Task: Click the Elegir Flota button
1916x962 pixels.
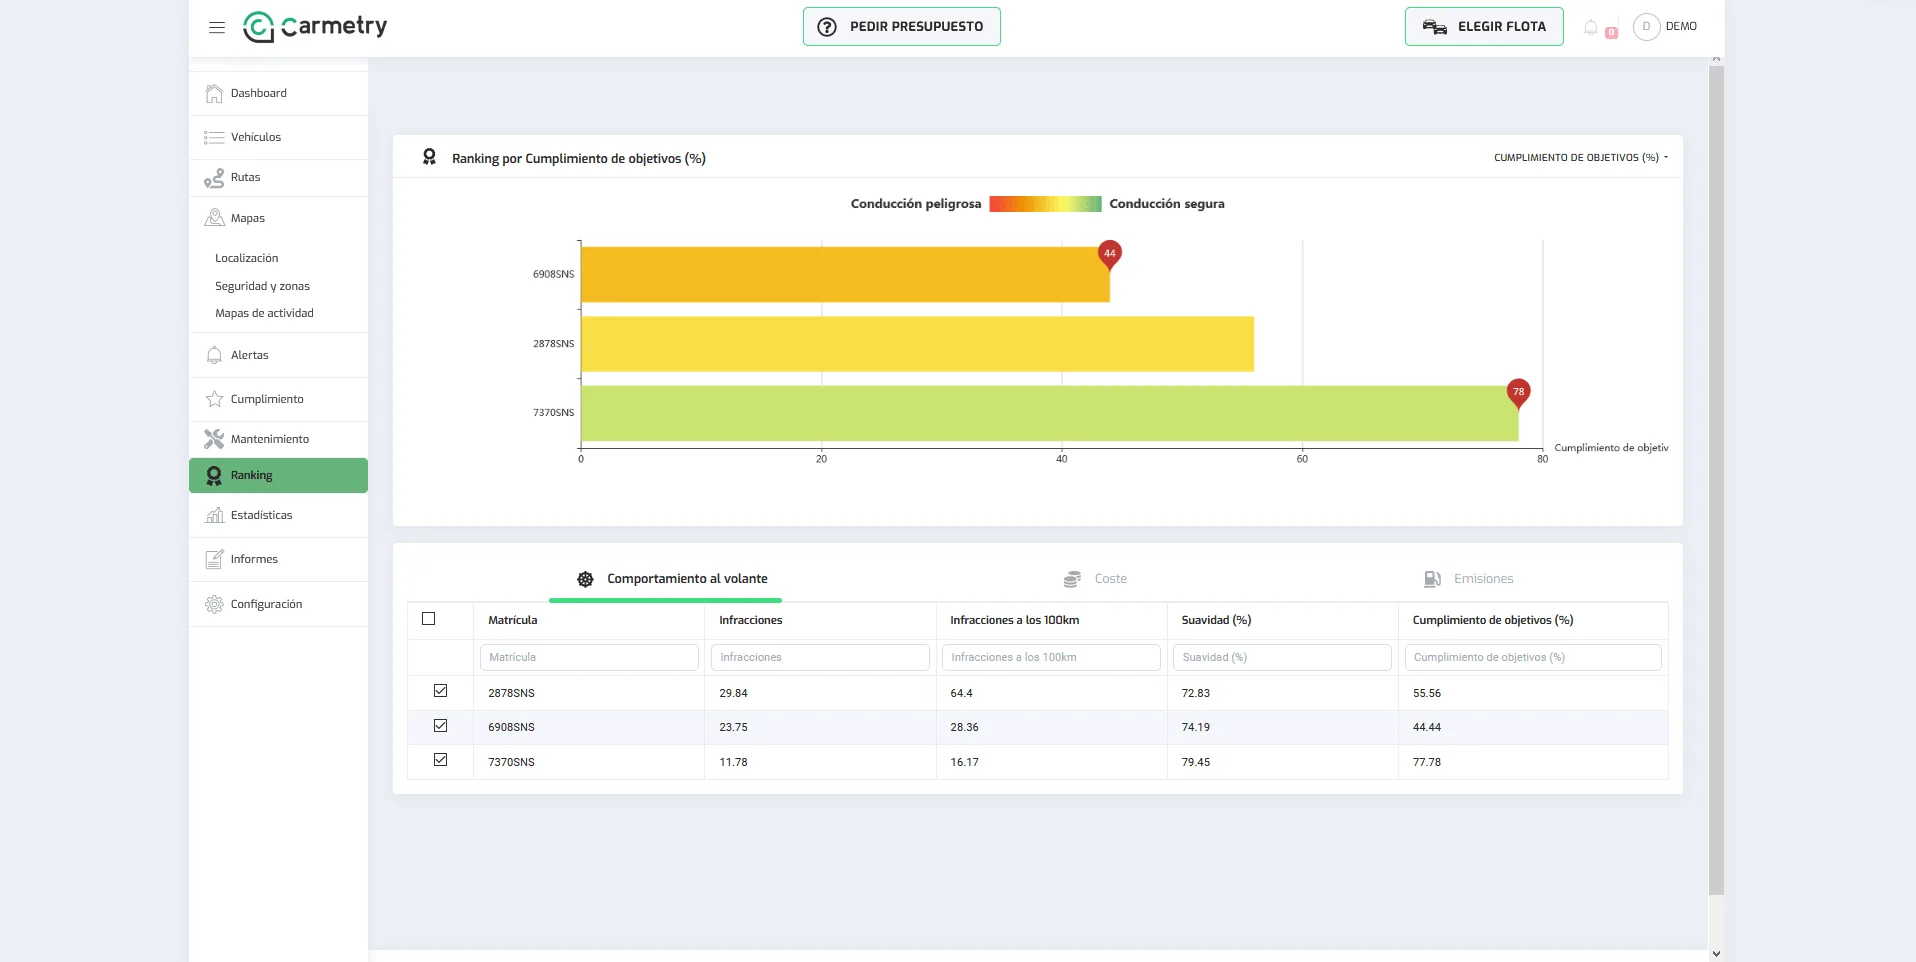Action: [x=1484, y=27]
